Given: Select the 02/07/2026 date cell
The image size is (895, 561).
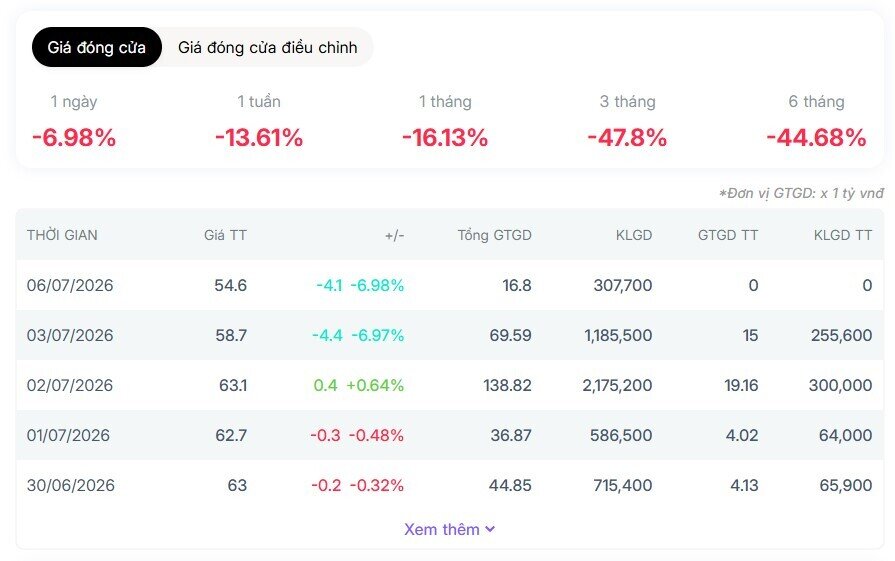Looking at the screenshot, I should 70,385.
